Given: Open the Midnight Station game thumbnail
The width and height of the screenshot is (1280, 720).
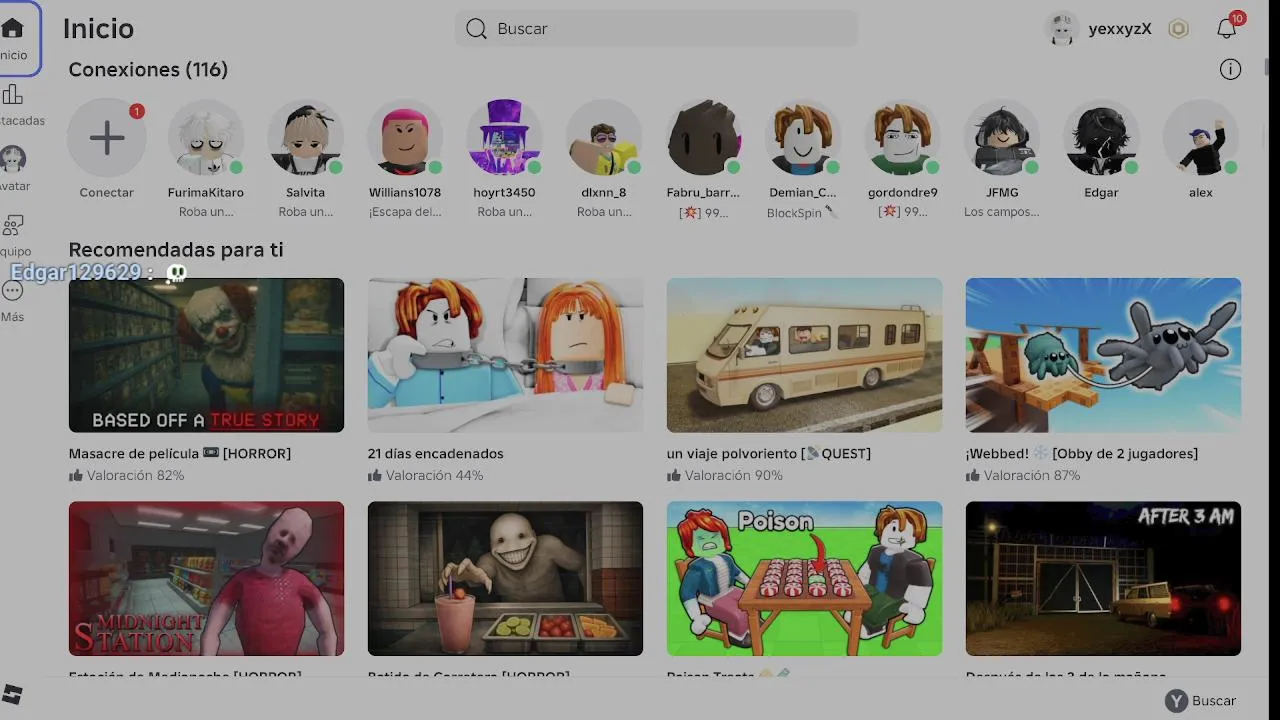Looking at the screenshot, I should point(206,578).
